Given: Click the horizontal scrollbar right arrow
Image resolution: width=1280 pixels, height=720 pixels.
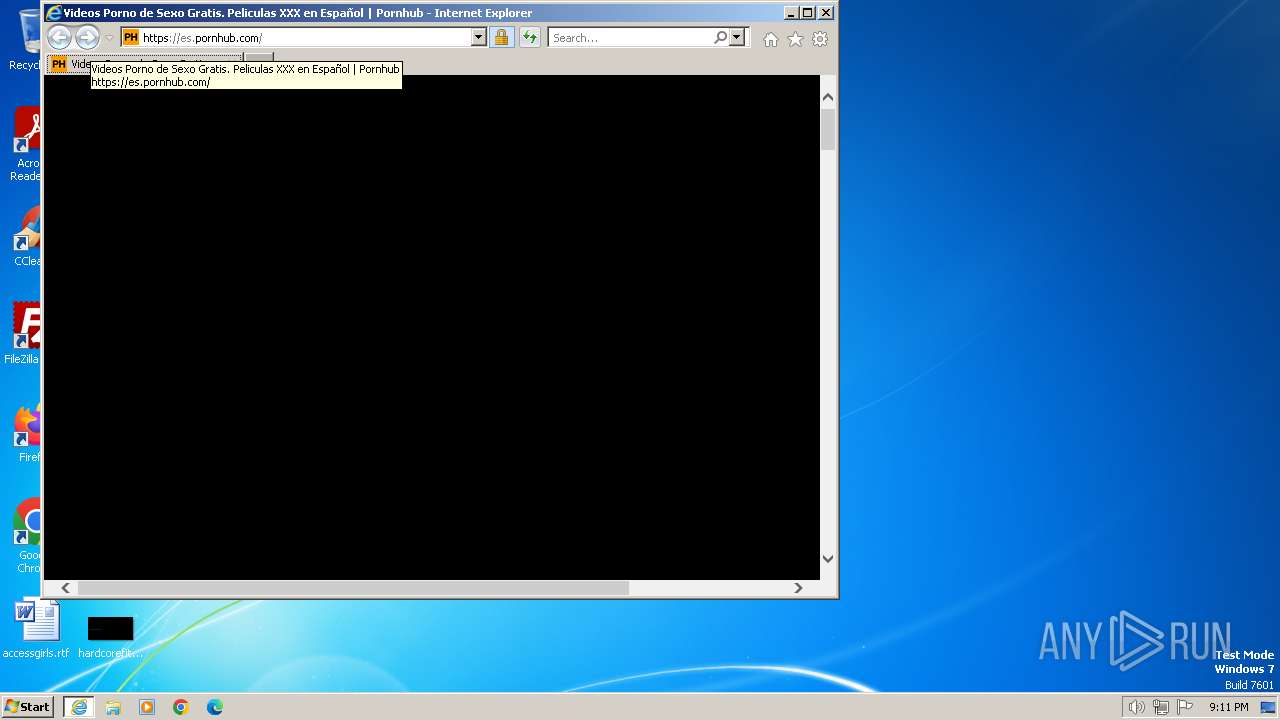Looking at the screenshot, I should (x=798, y=588).
